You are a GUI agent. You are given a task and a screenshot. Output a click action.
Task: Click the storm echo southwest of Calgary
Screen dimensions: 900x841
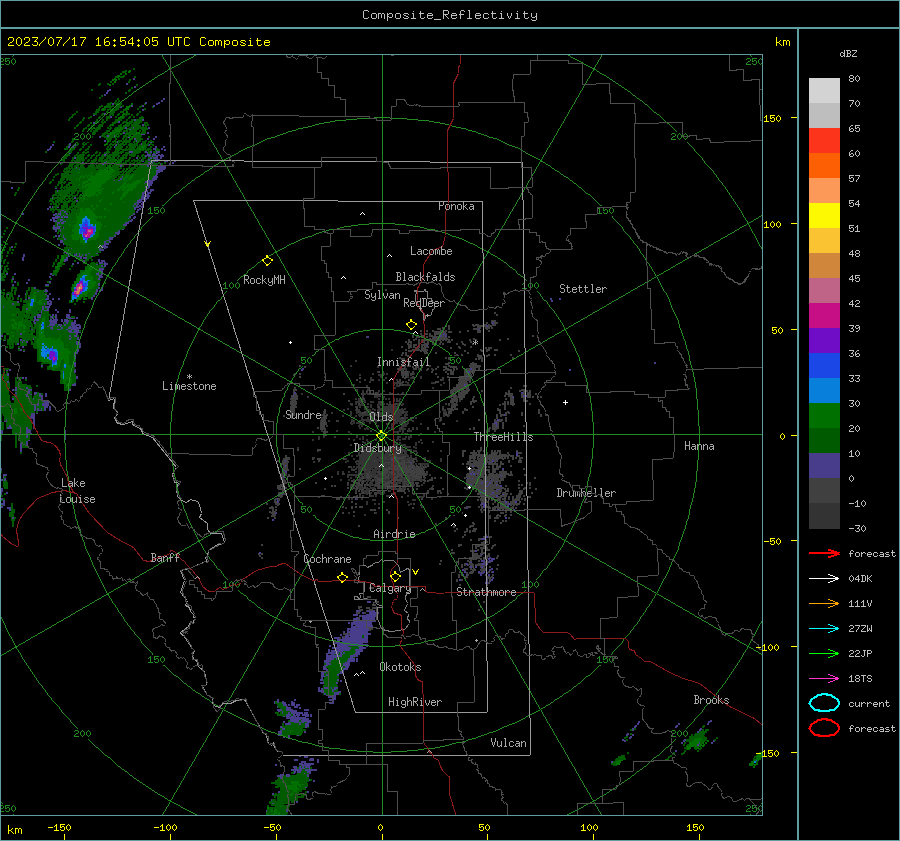(347, 652)
